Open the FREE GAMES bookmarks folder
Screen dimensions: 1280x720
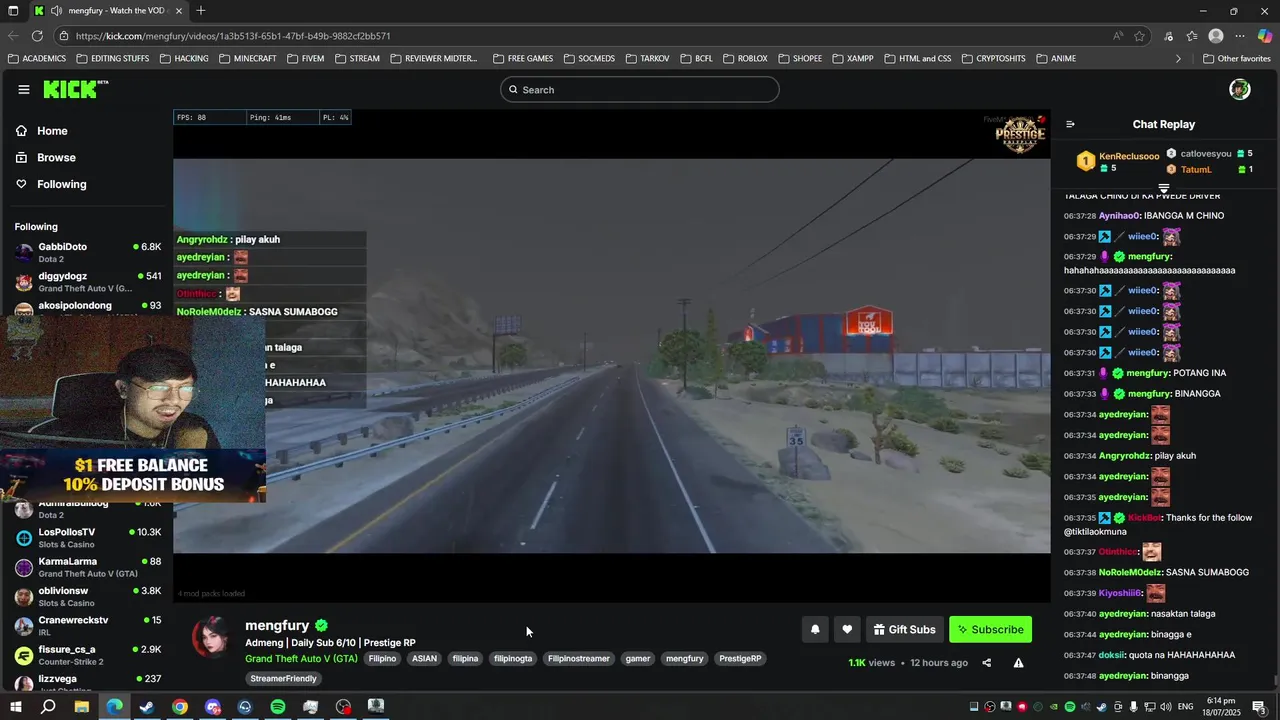(x=523, y=59)
